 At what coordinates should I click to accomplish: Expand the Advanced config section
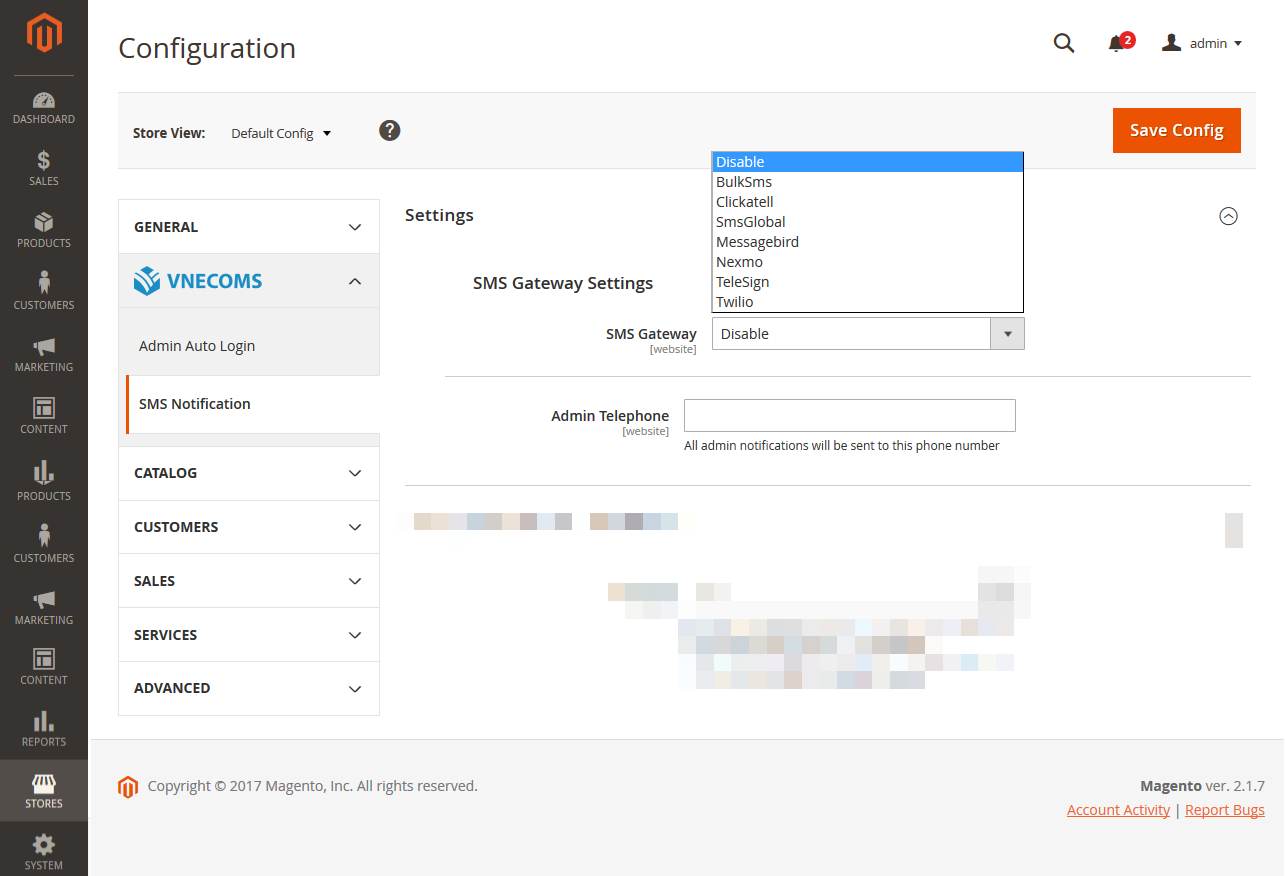click(249, 688)
